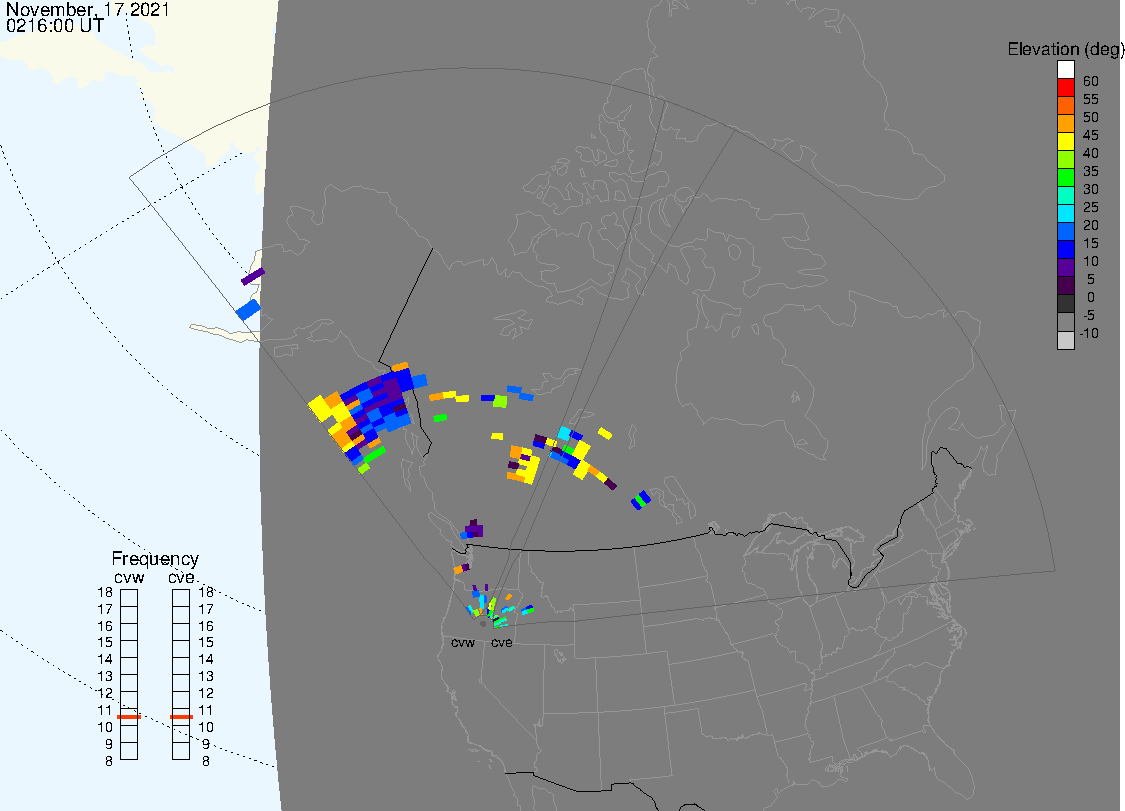This screenshot has width=1125, height=811.
Task: Click the light gray swatch below -10
Action: pos(1065,340)
